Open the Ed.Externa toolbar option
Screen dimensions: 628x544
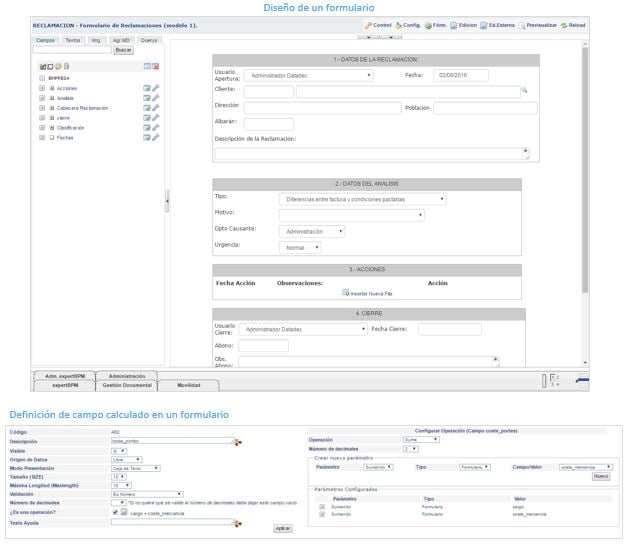pyautogui.click(x=497, y=25)
